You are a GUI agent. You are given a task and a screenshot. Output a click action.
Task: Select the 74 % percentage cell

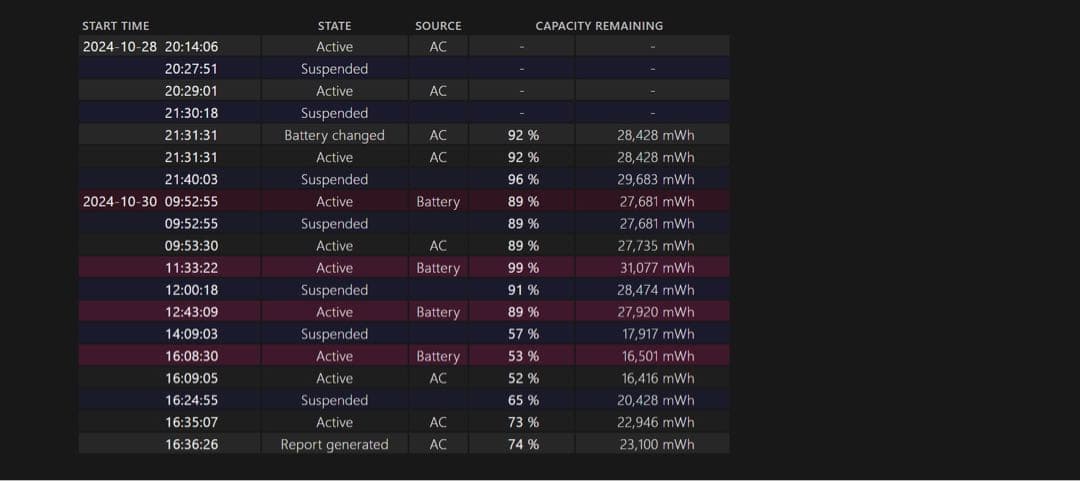[x=523, y=445]
